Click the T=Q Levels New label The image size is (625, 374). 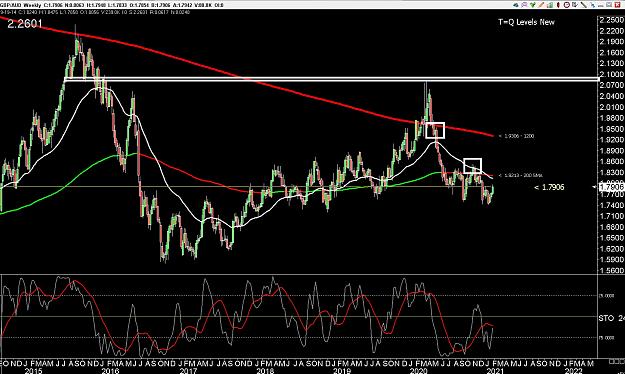pyautogui.click(x=526, y=22)
